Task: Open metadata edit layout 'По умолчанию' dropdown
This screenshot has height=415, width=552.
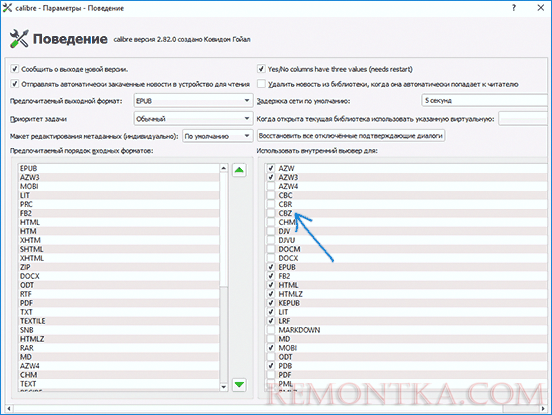Action: tap(218, 136)
